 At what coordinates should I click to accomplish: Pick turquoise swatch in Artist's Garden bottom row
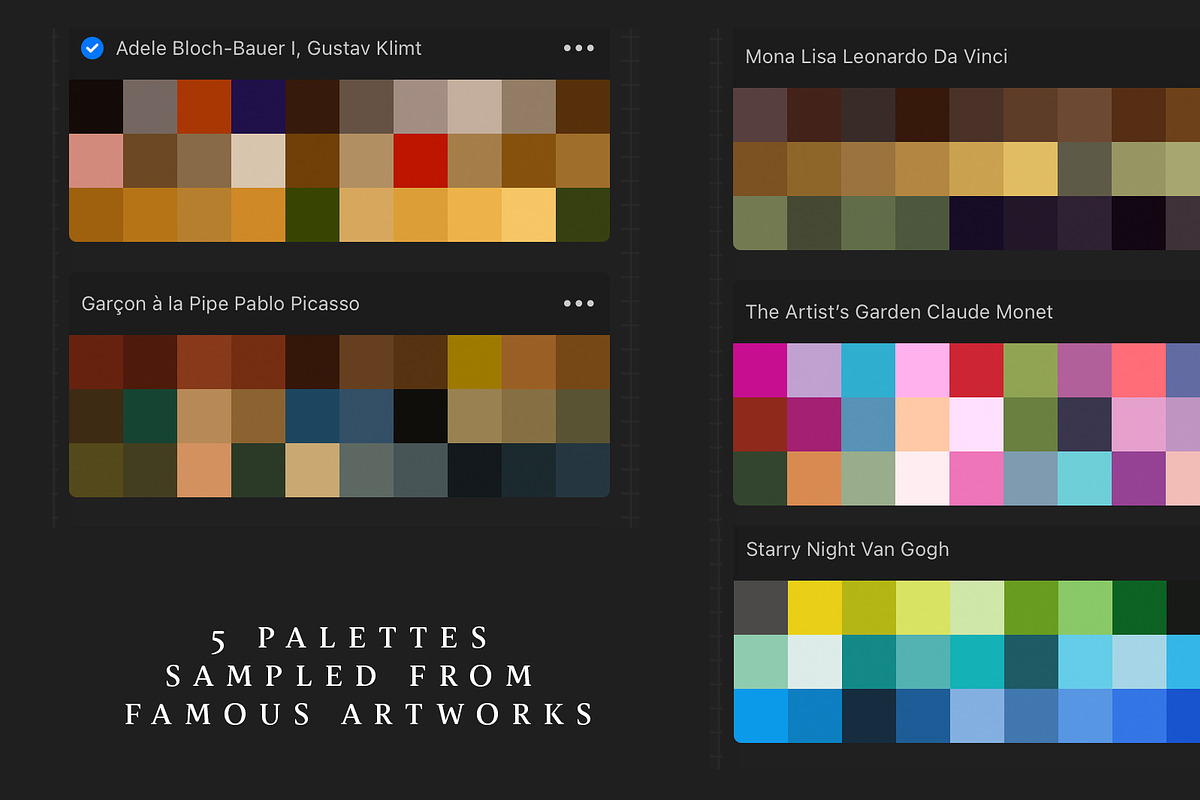coord(1084,478)
